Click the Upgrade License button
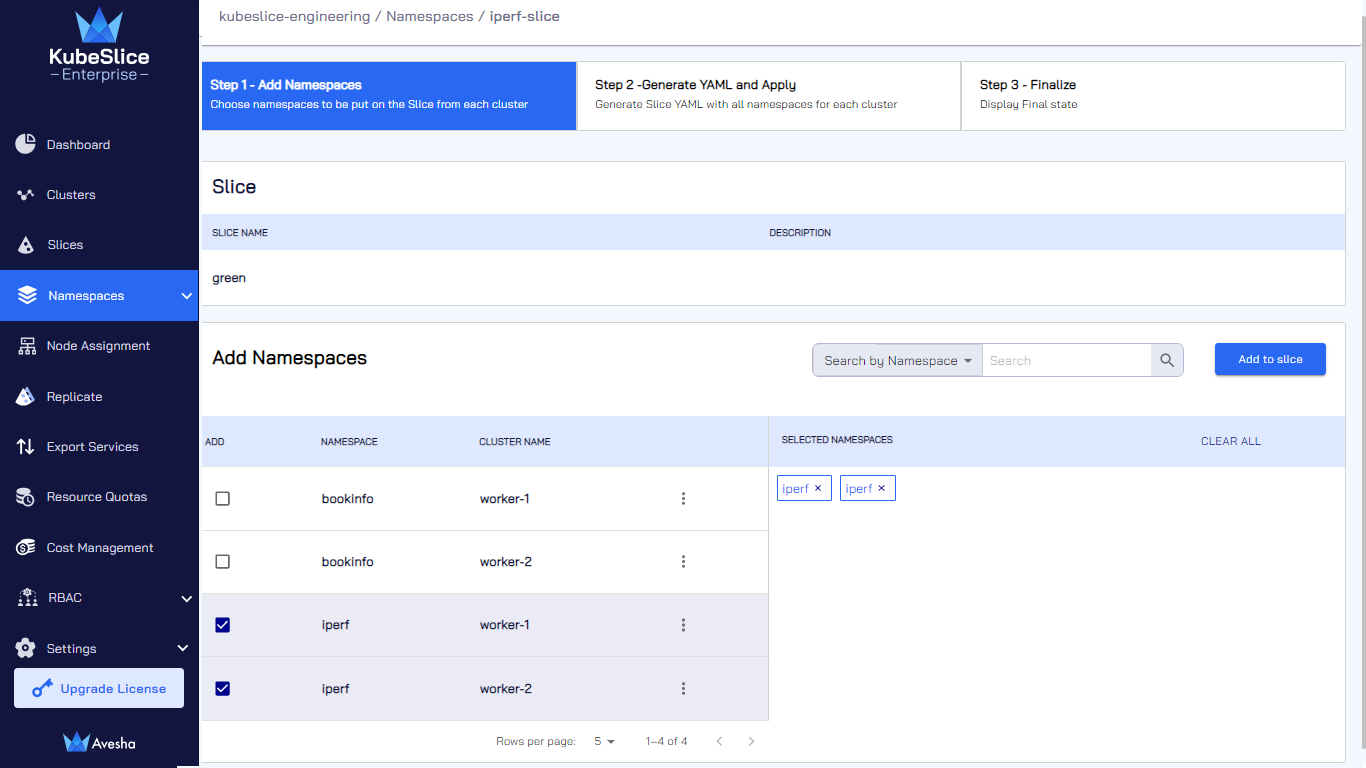The width and height of the screenshot is (1366, 768). coord(99,688)
